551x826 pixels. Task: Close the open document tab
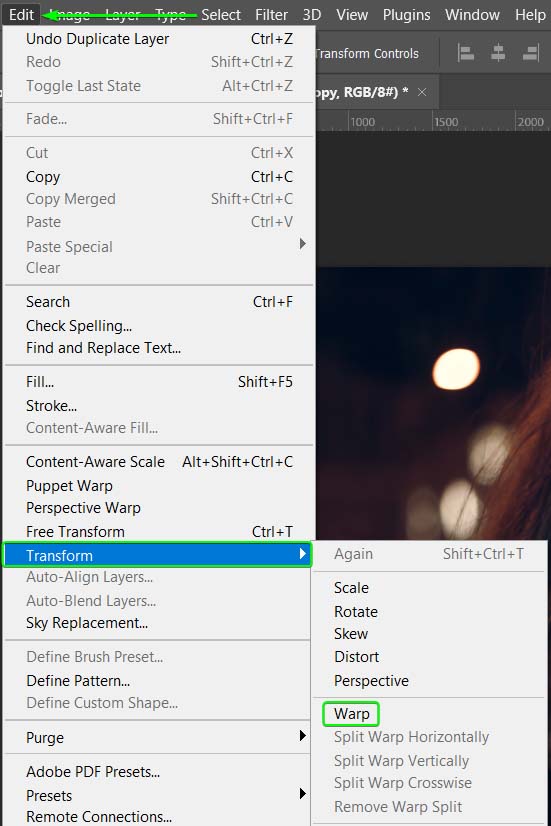pyautogui.click(x=422, y=92)
